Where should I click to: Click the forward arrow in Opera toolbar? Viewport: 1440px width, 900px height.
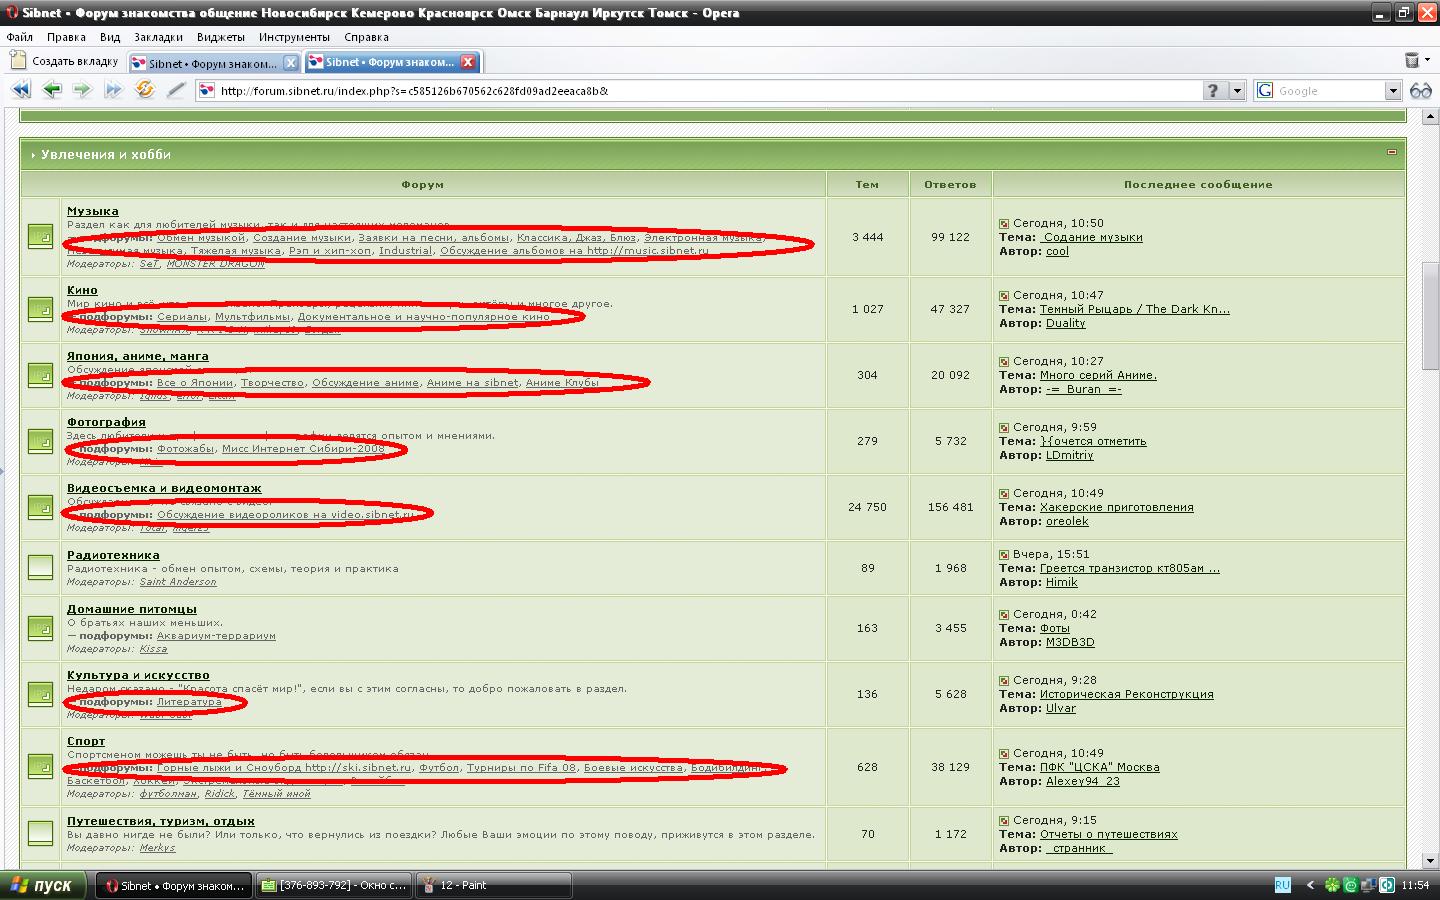click(x=82, y=90)
